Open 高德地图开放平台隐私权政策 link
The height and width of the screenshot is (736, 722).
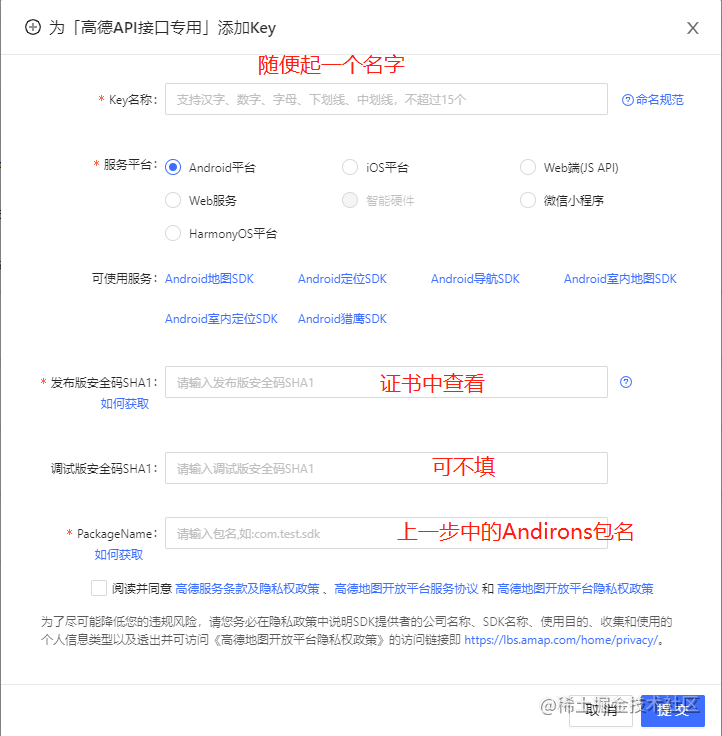tap(575, 589)
